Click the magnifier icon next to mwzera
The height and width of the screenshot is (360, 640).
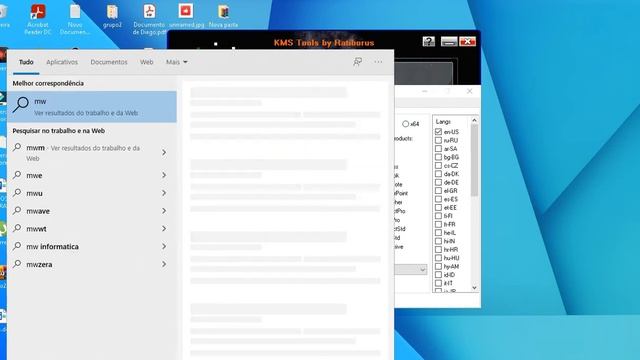point(17,264)
